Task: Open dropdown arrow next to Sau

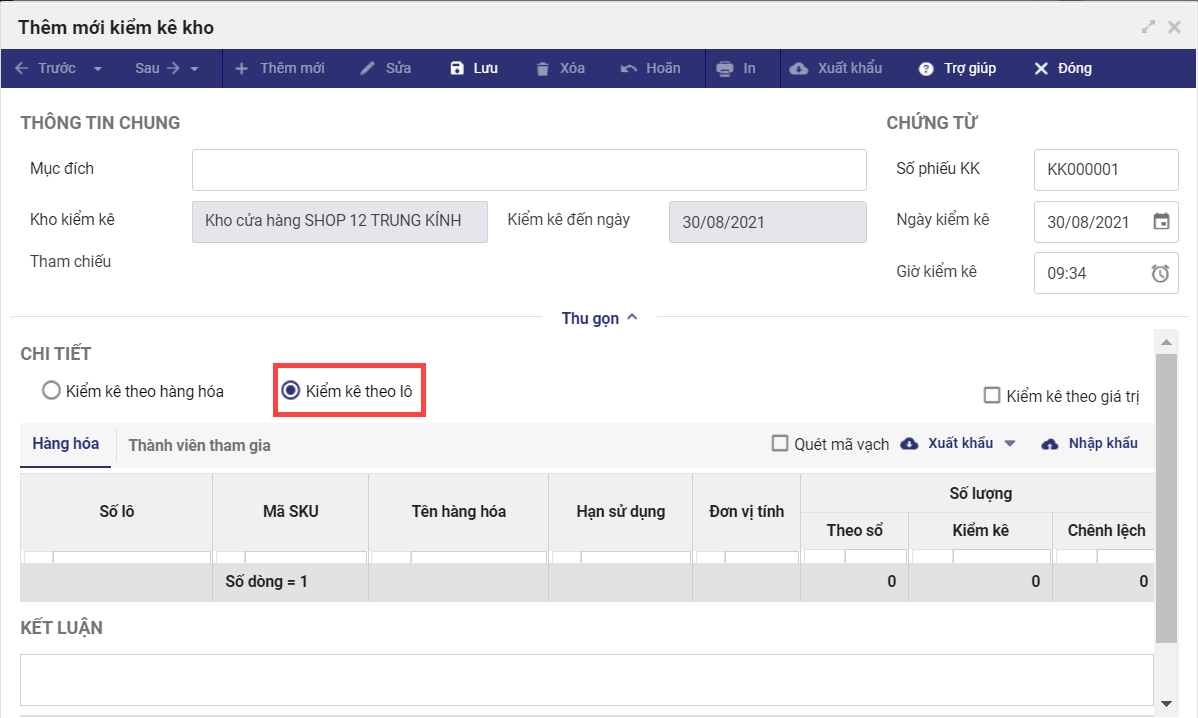Action: coord(194,69)
